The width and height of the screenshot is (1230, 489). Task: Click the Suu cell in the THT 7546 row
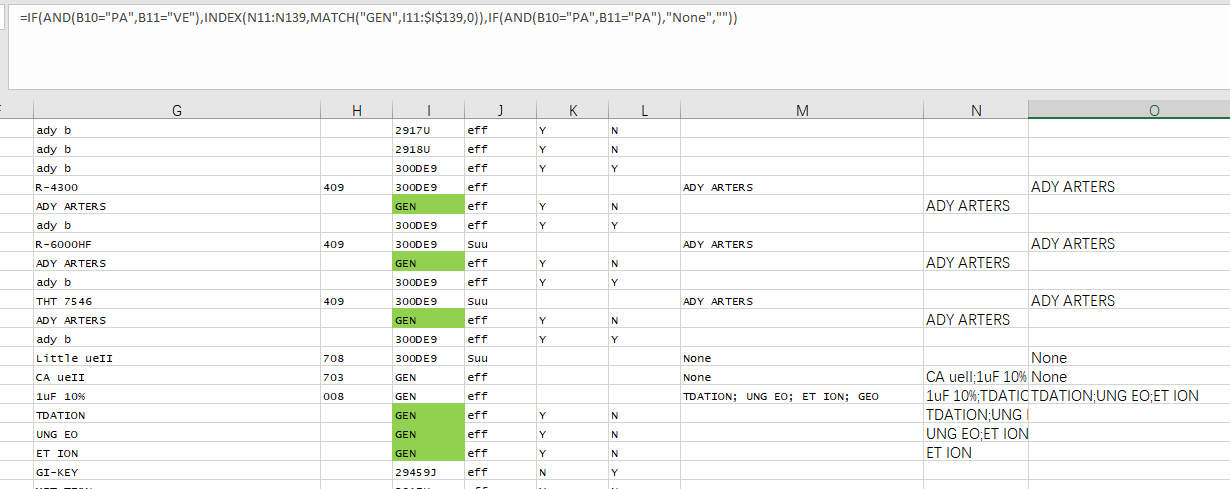[x=501, y=301]
